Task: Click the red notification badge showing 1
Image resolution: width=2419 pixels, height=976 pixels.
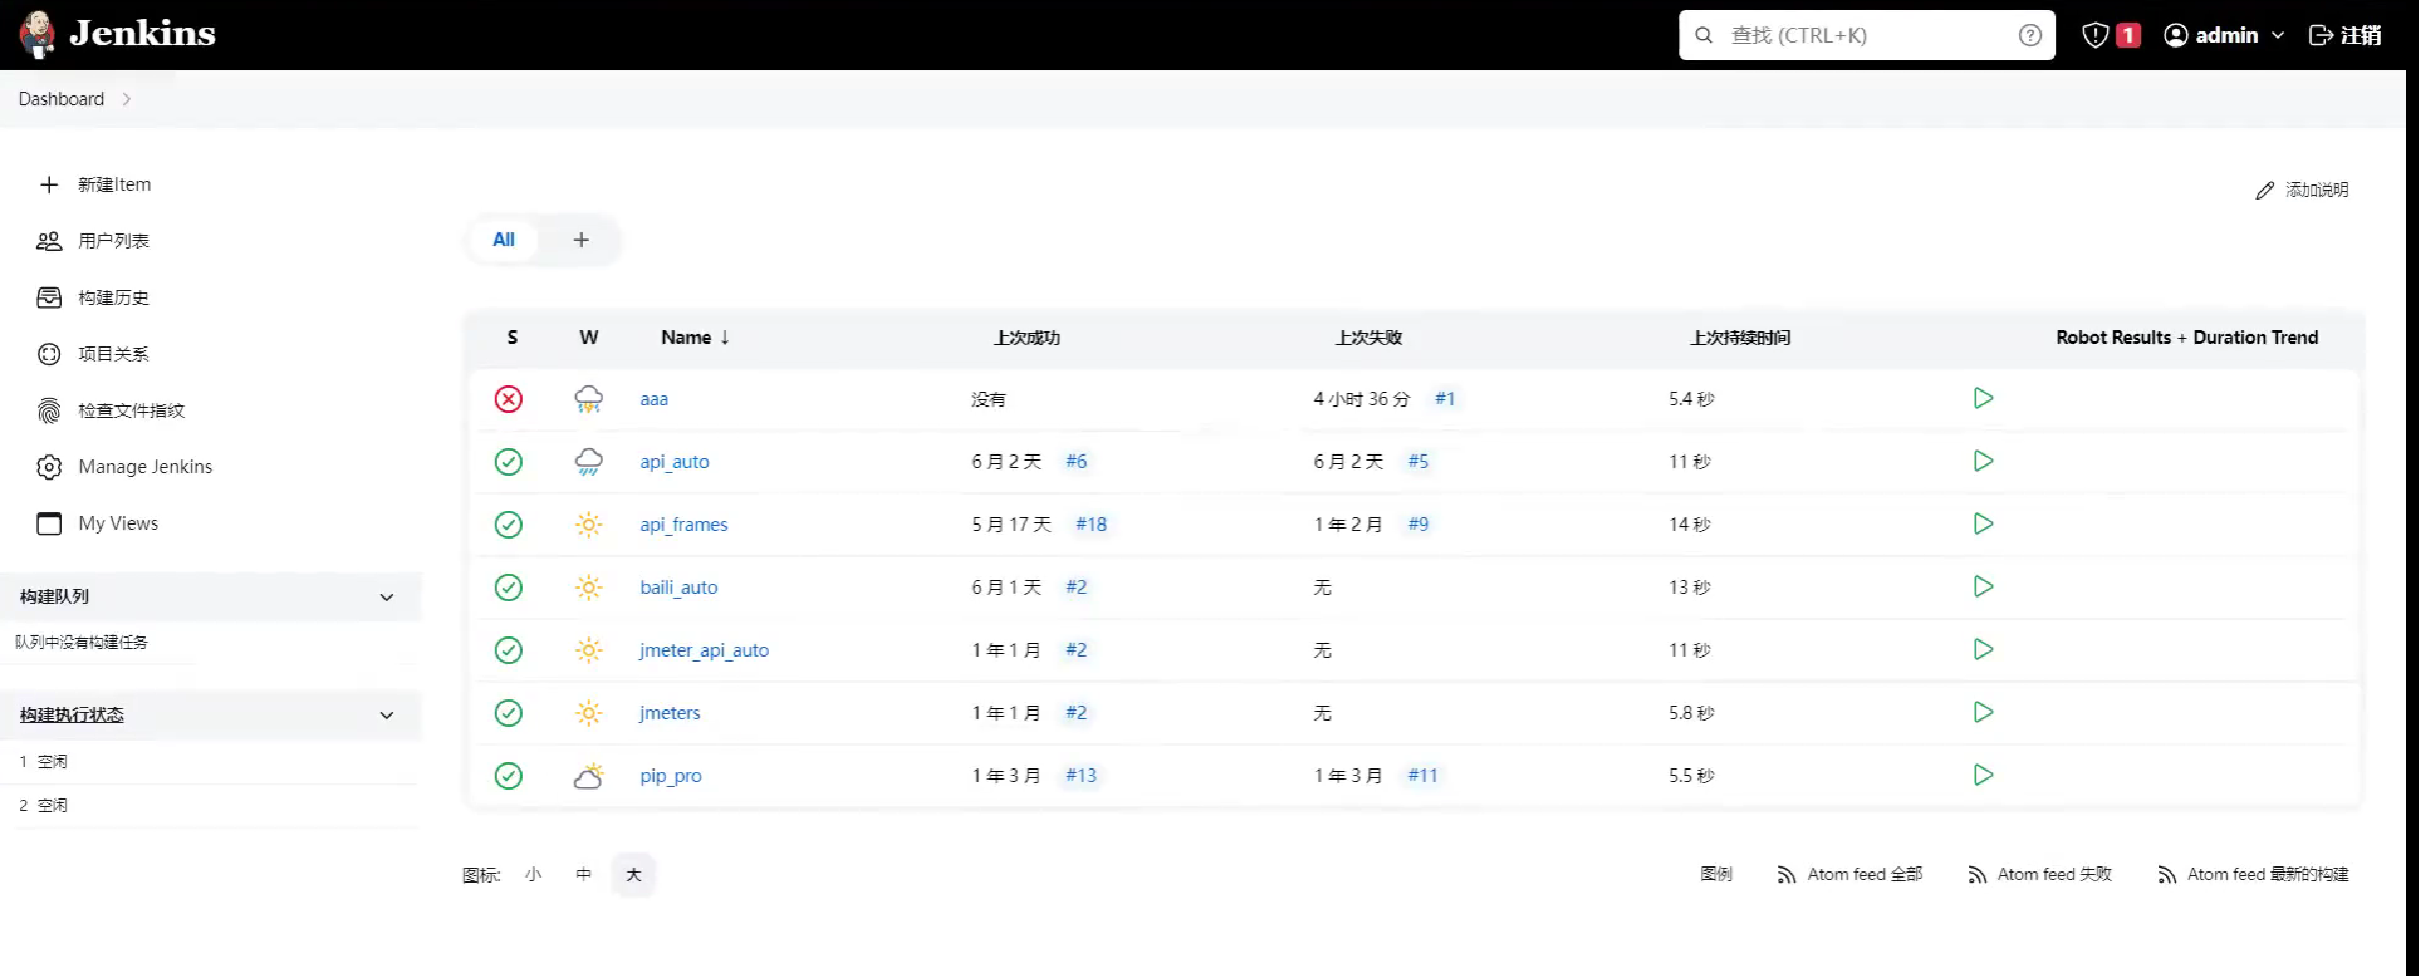Action: (2128, 35)
